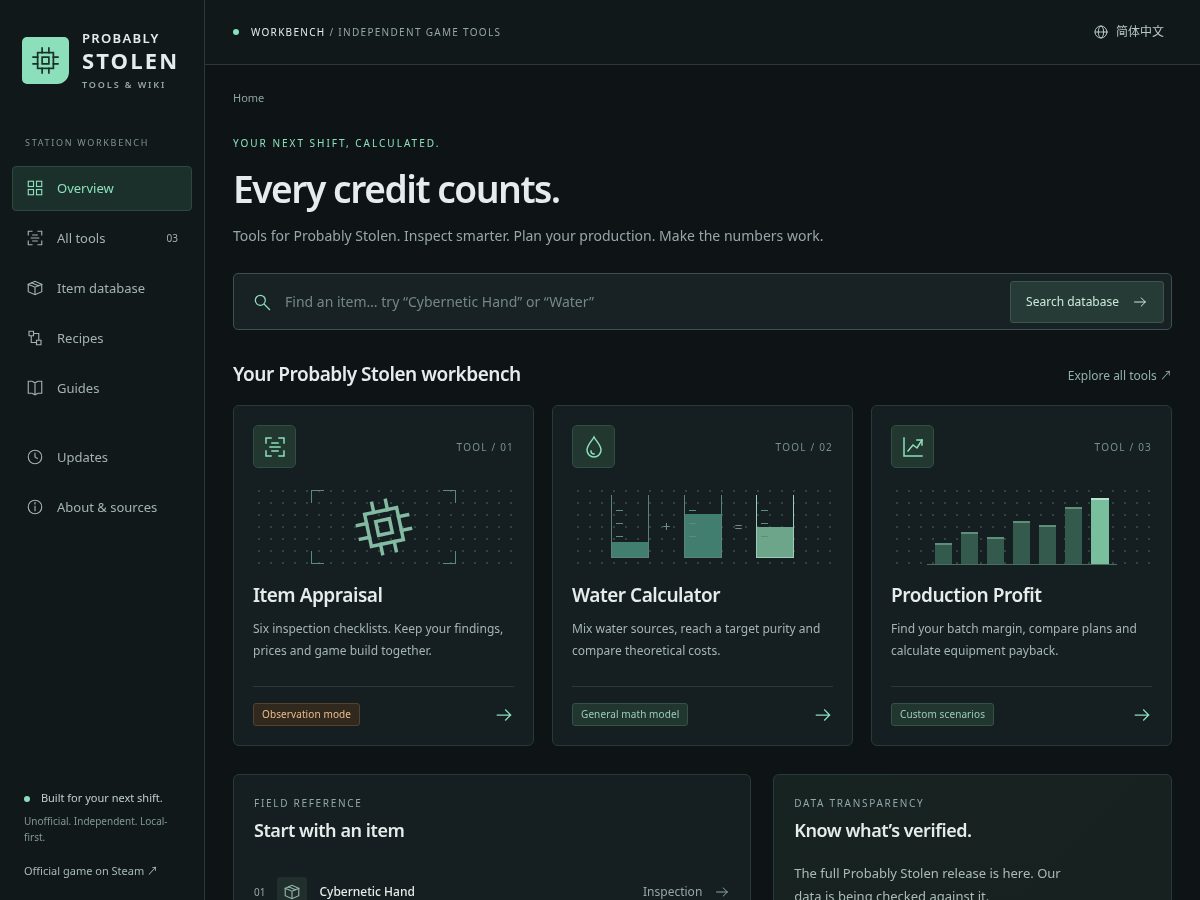Open Official game on Steam link

pos(91,871)
